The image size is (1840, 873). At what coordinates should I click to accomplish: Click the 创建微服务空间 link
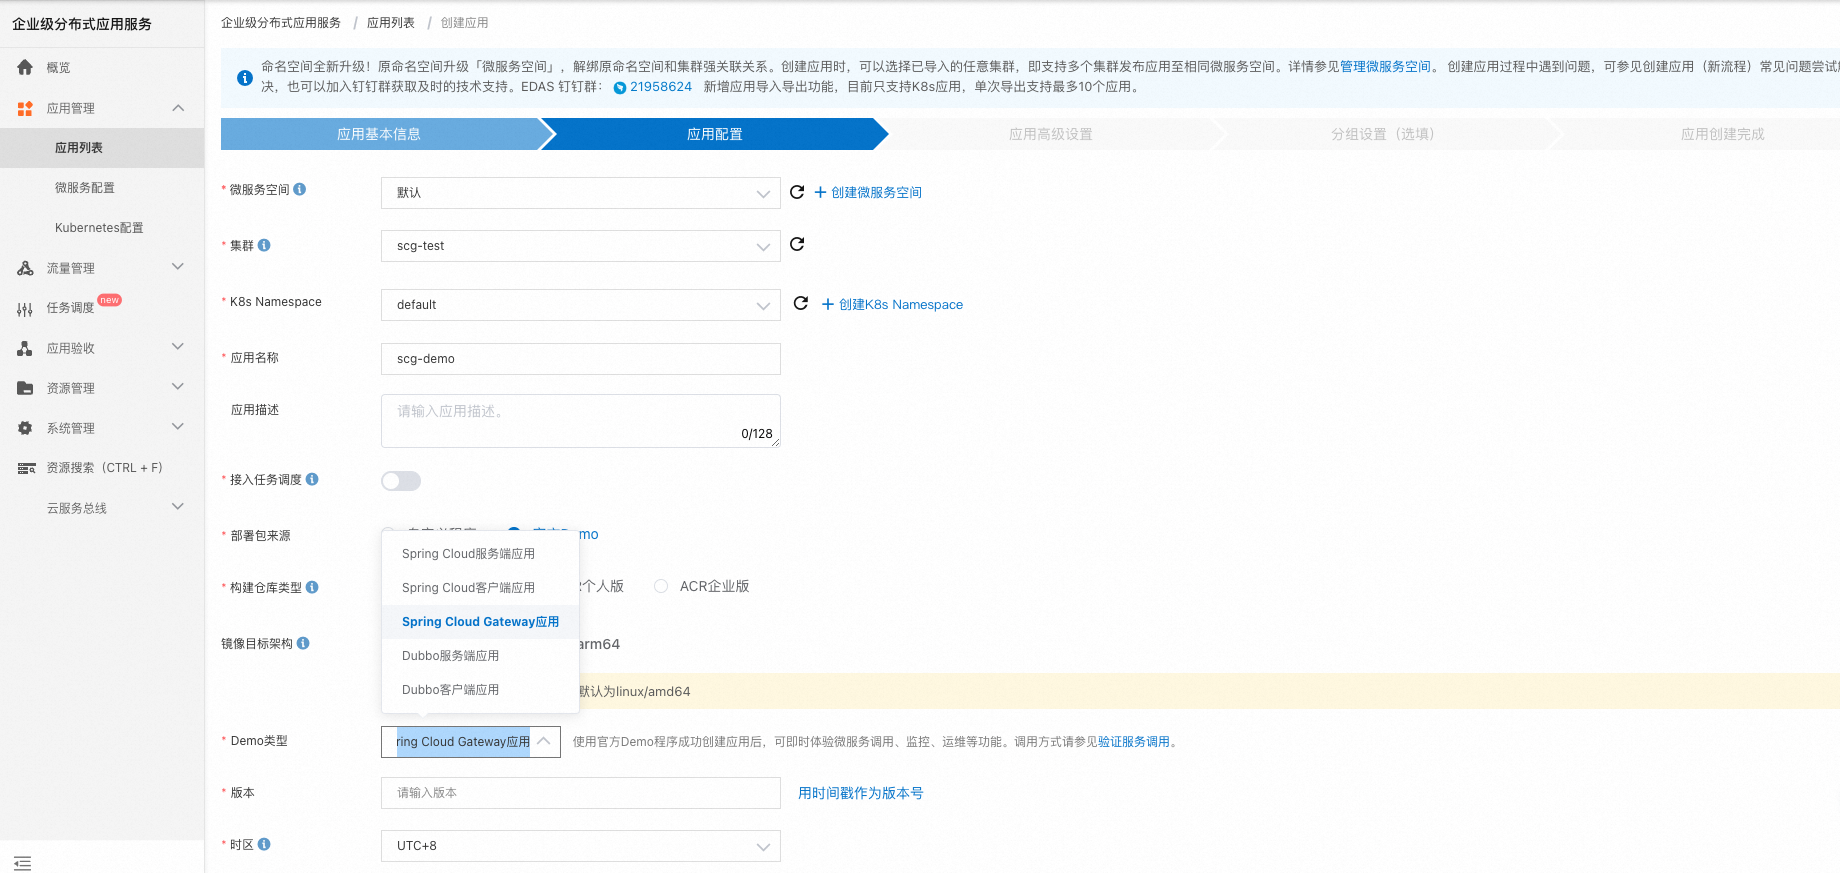click(868, 193)
